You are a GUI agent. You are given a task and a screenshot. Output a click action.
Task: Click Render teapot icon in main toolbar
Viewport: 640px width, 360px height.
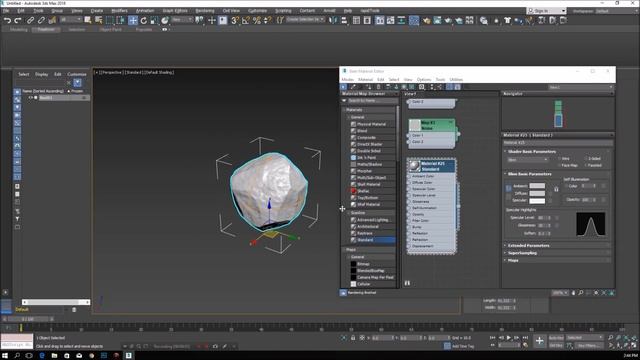(448, 20)
